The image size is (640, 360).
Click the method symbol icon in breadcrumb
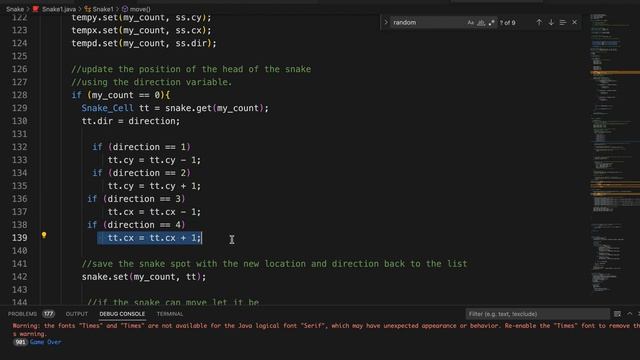(125, 9)
